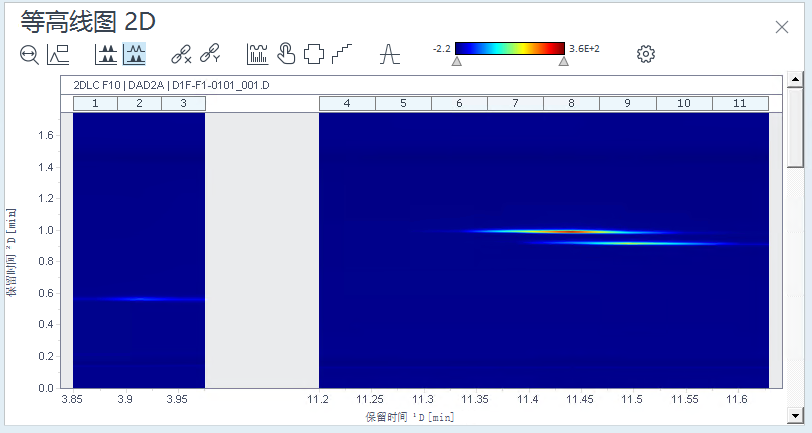This screenshot has width=812, height=433.
Task: Click the link X-axis icon
Action: [181, 54]
